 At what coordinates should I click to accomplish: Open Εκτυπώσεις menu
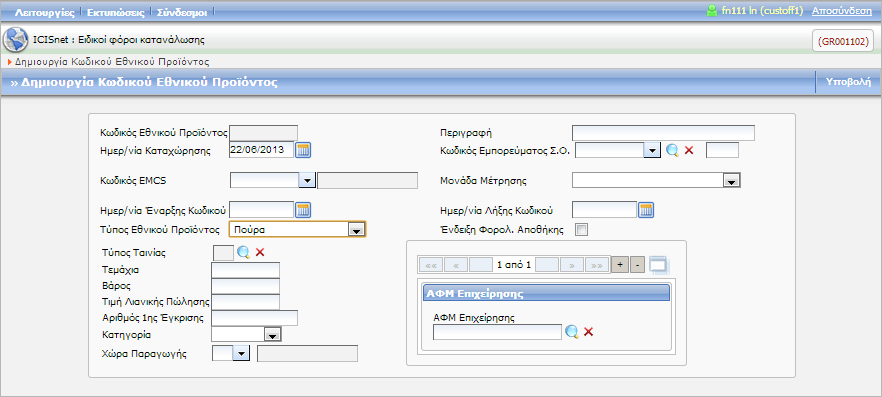pyautogui.click(x=116, y=12)
